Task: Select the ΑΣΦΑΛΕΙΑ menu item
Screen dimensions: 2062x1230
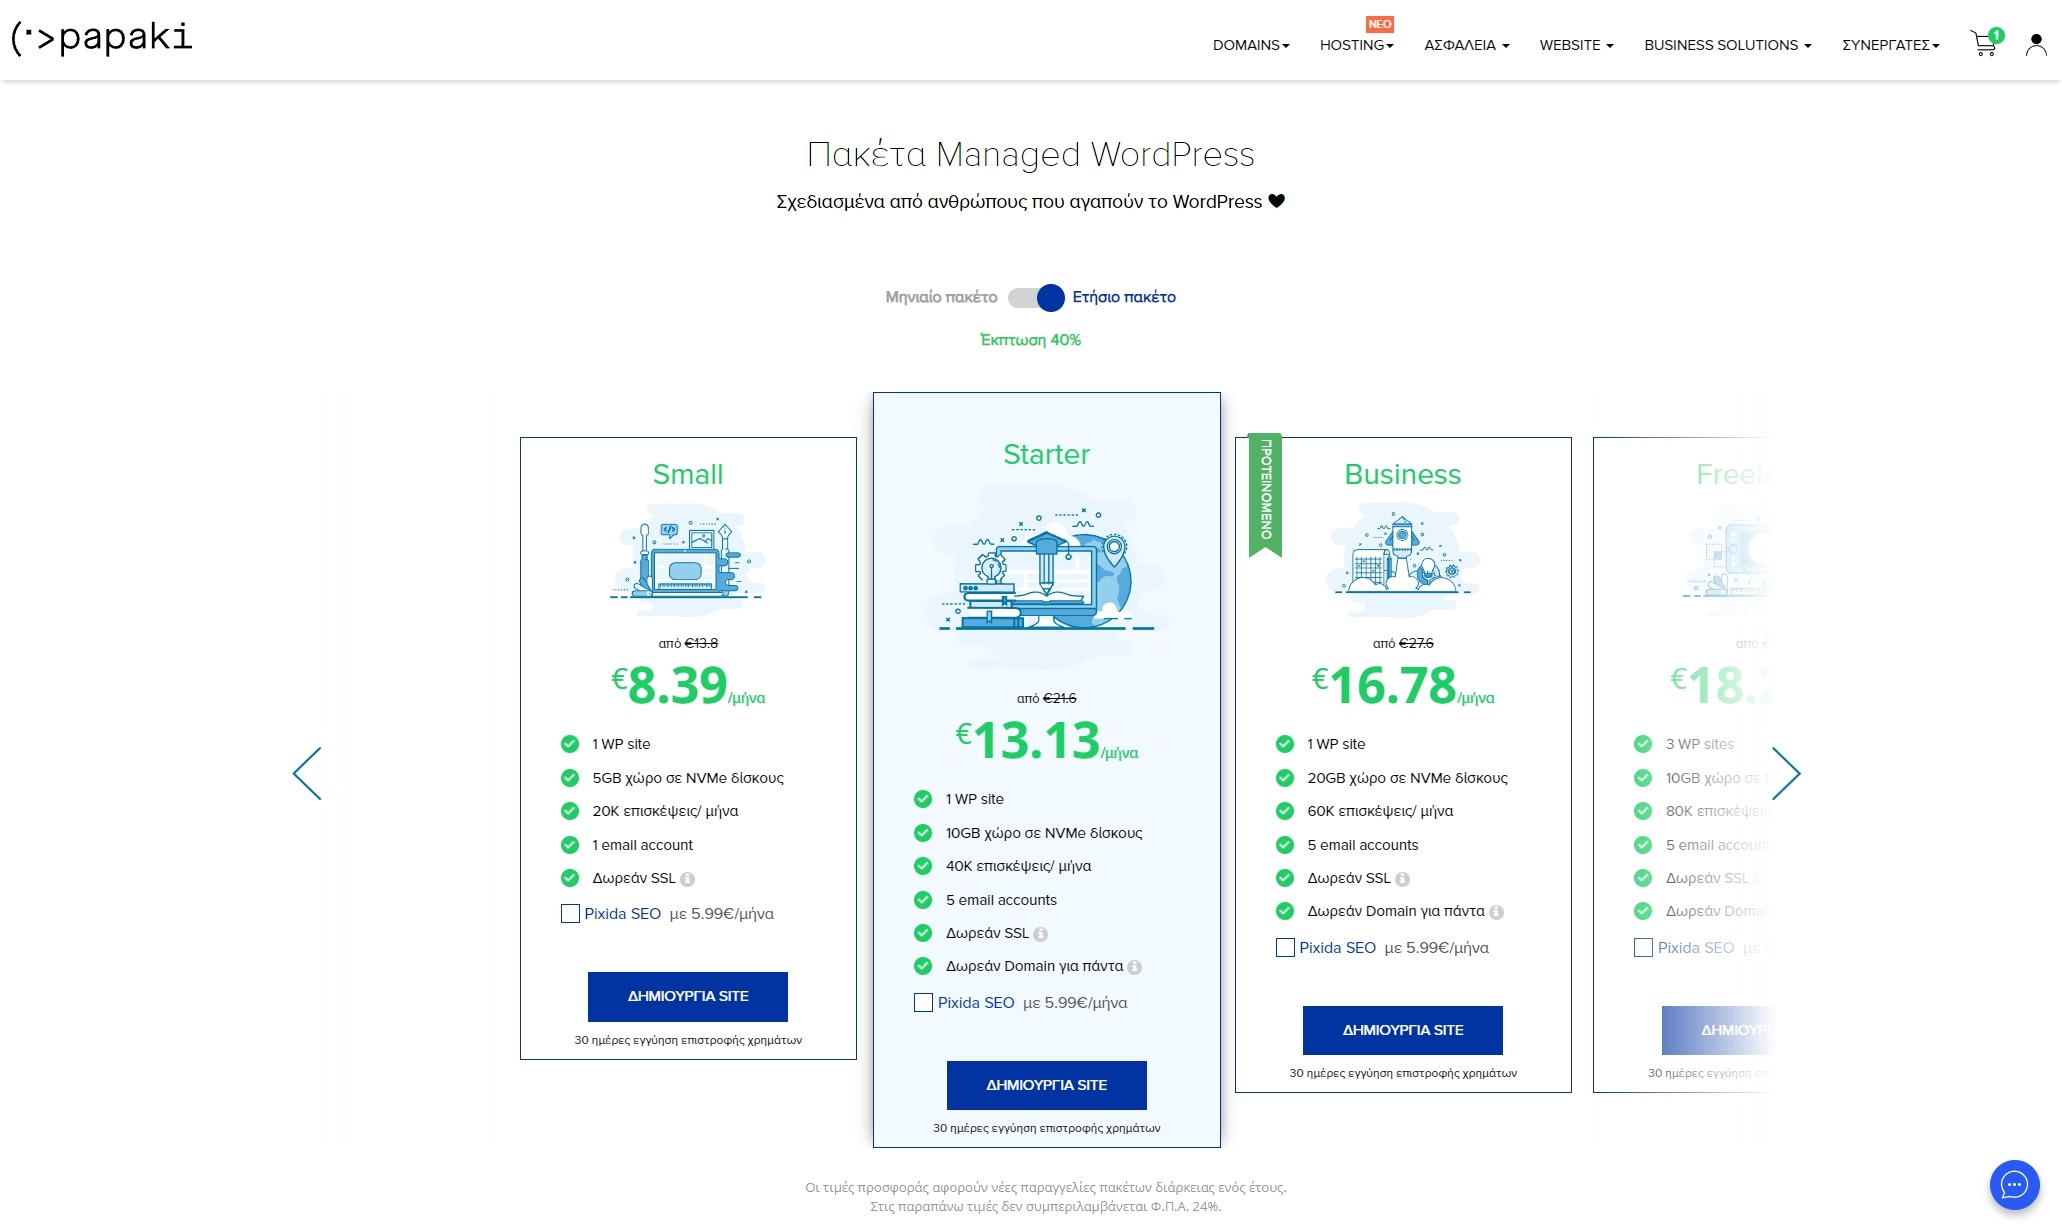Action: 1464,44
